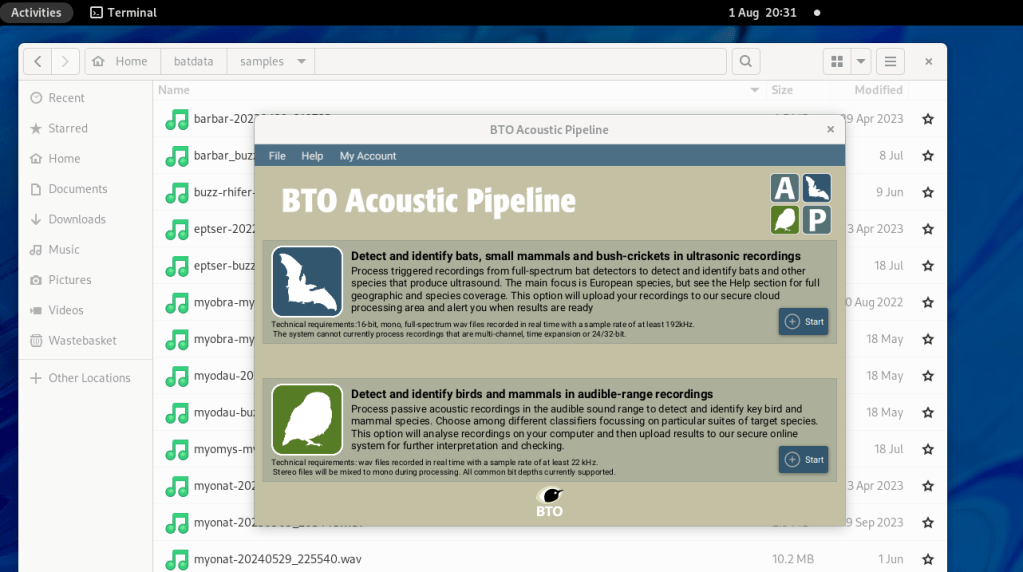The width and height of the screenshot is (1023, 572).
Task: Search files with the magnifier icon
Action: (x=746, y=61)
